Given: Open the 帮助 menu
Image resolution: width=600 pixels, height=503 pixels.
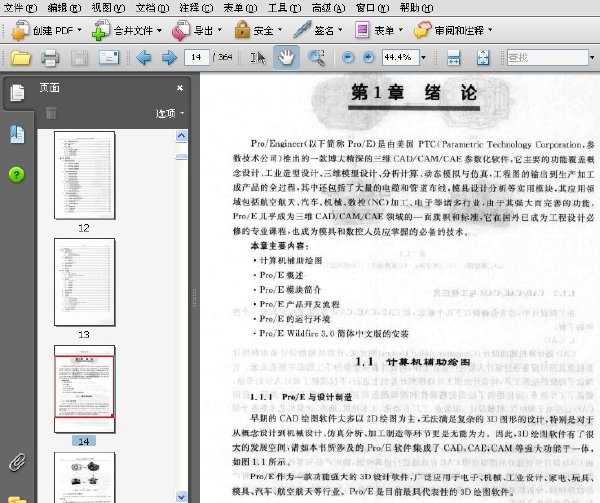Looking at the screenshot, I should pyautogui.click(x=416, y=7).
